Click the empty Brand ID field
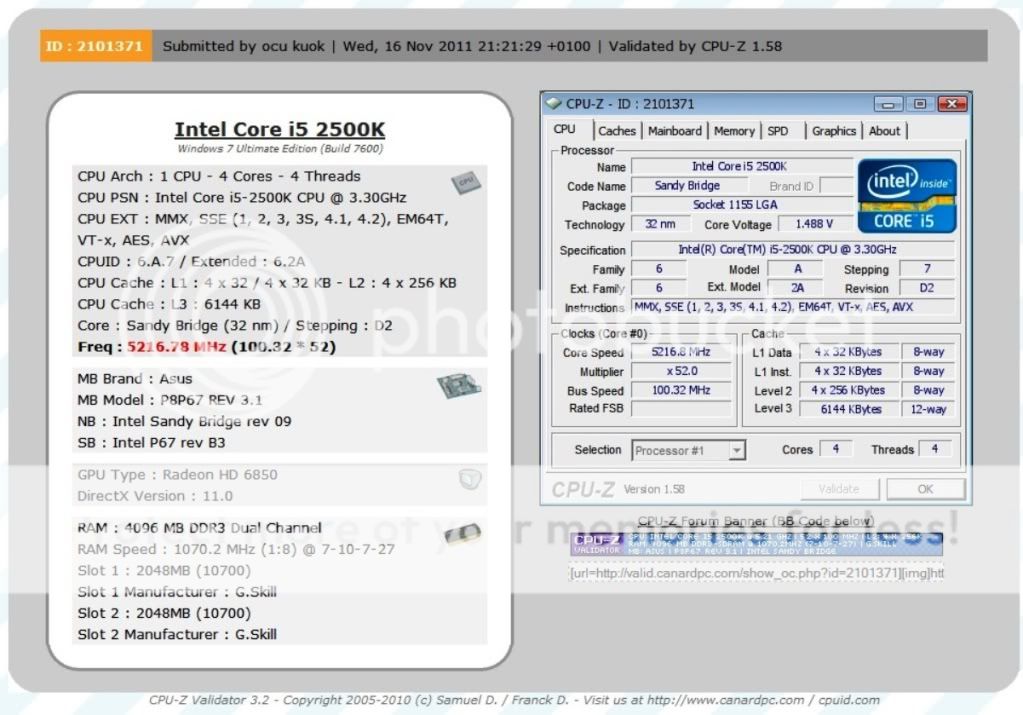This screenshot has width=1023, height=715. pyautogui.click(x=836, y=185)
